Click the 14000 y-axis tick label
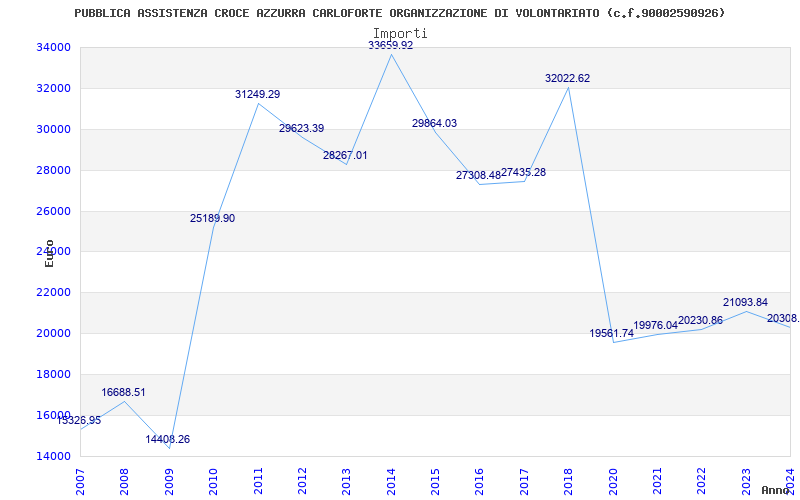 coord(53,456)
